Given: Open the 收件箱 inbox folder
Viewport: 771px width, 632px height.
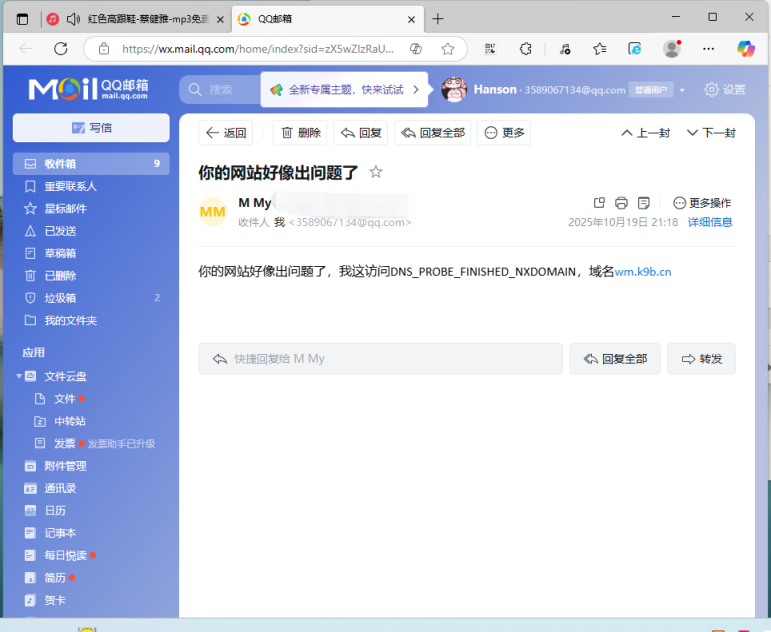Looking at the screenshot, I should (x=91, y=164).
